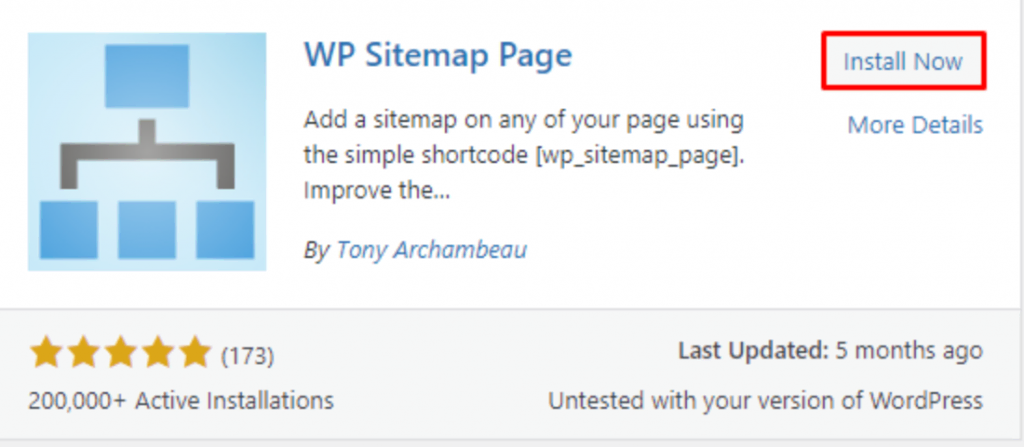Click bottom-right box of sitemap icon

225,229
